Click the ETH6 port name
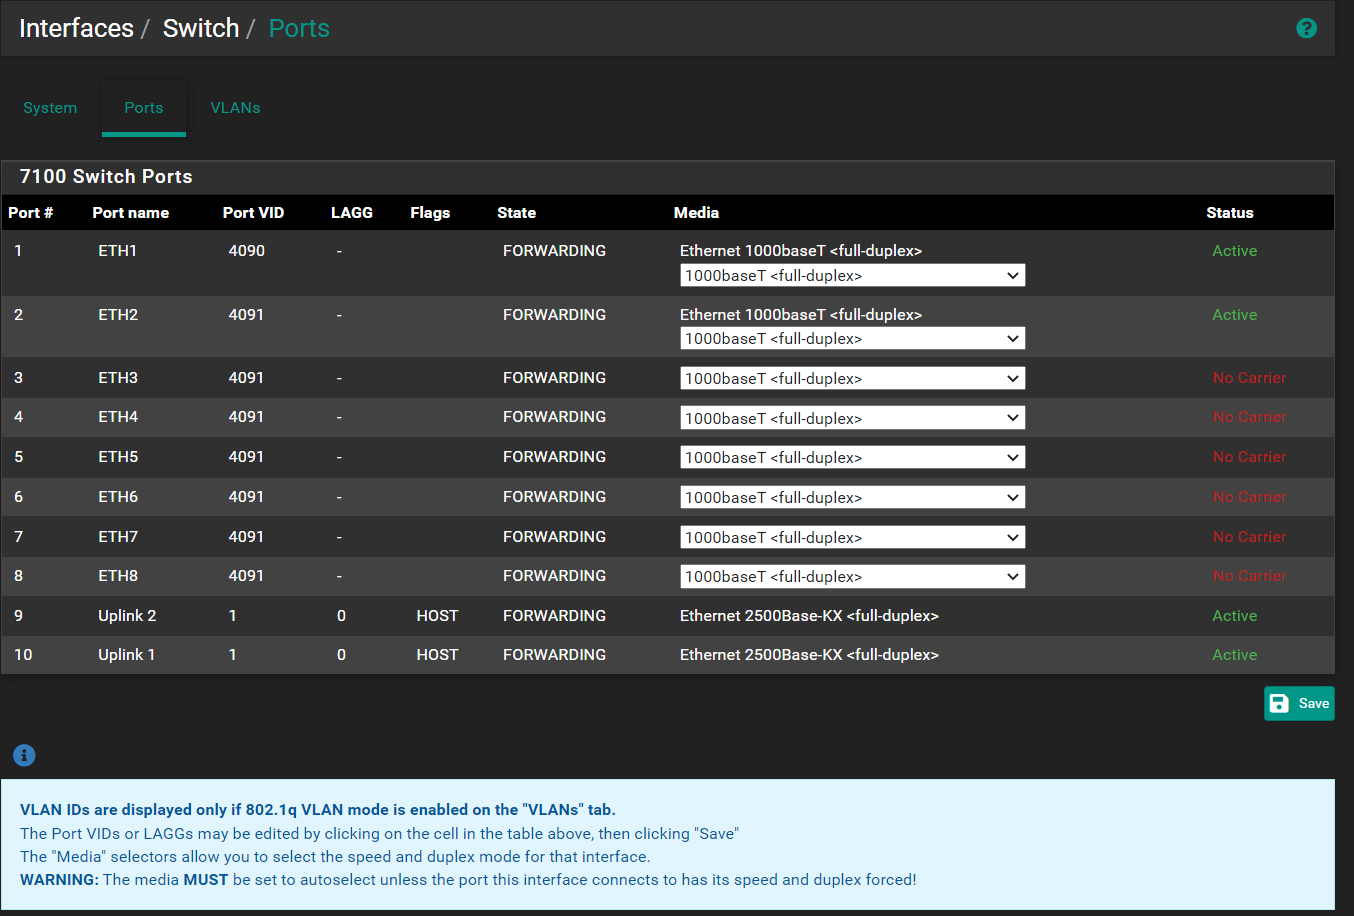 coord(118,497)
